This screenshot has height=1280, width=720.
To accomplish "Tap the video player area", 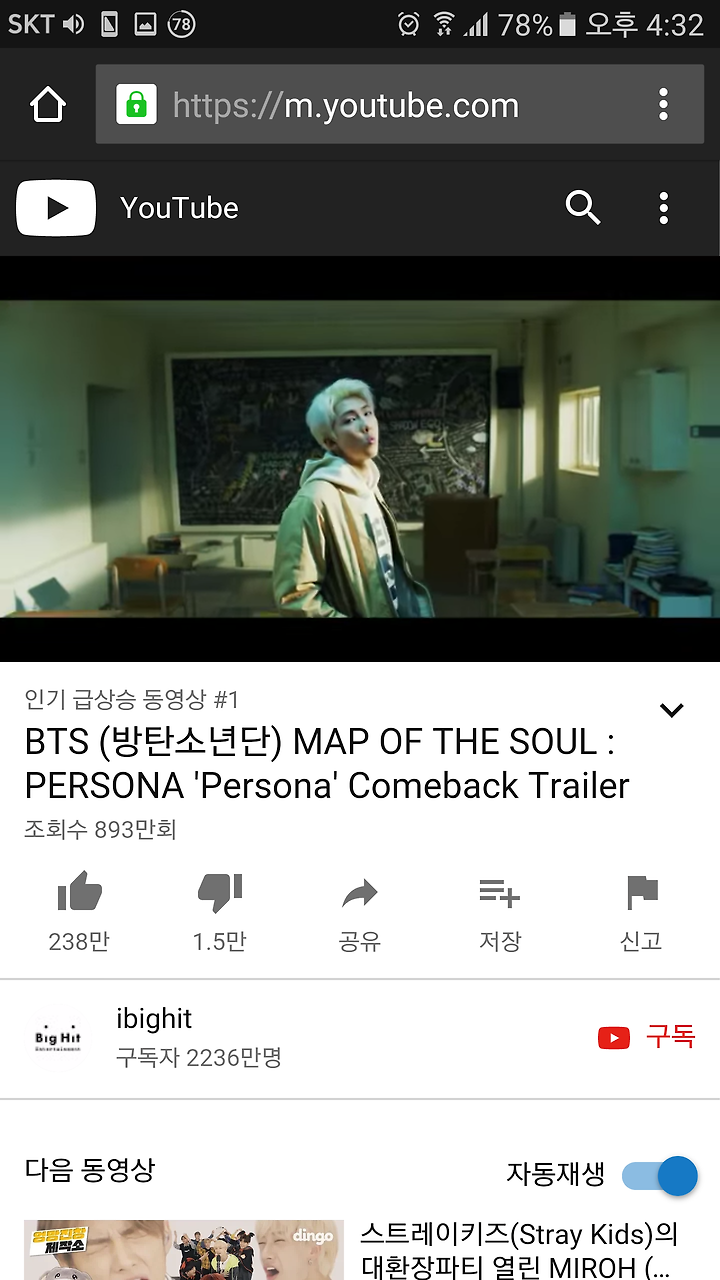I will coord(360,459).
